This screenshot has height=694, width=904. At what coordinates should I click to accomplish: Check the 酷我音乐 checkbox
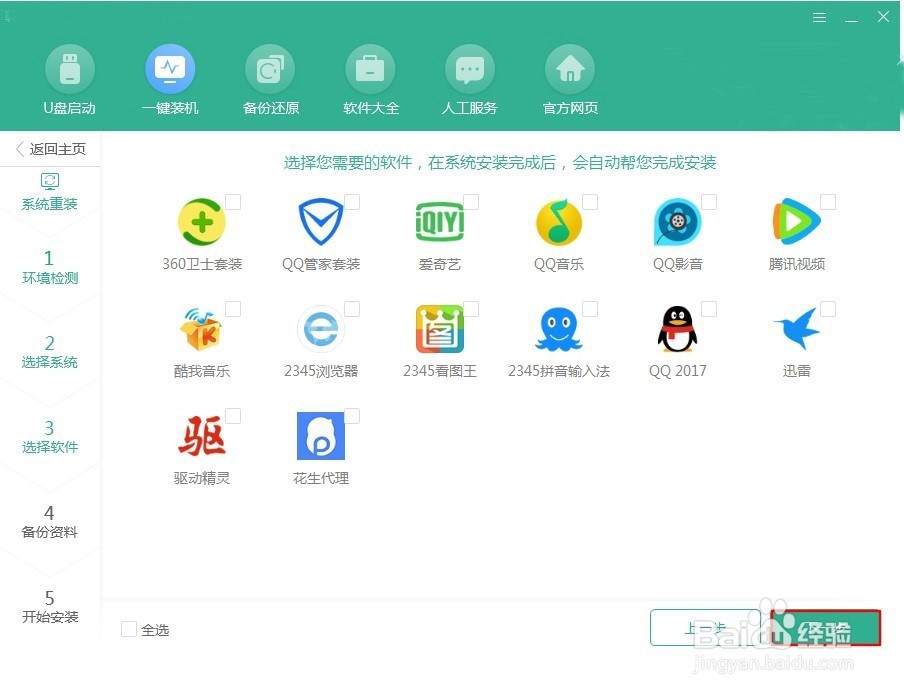[235, 307]
